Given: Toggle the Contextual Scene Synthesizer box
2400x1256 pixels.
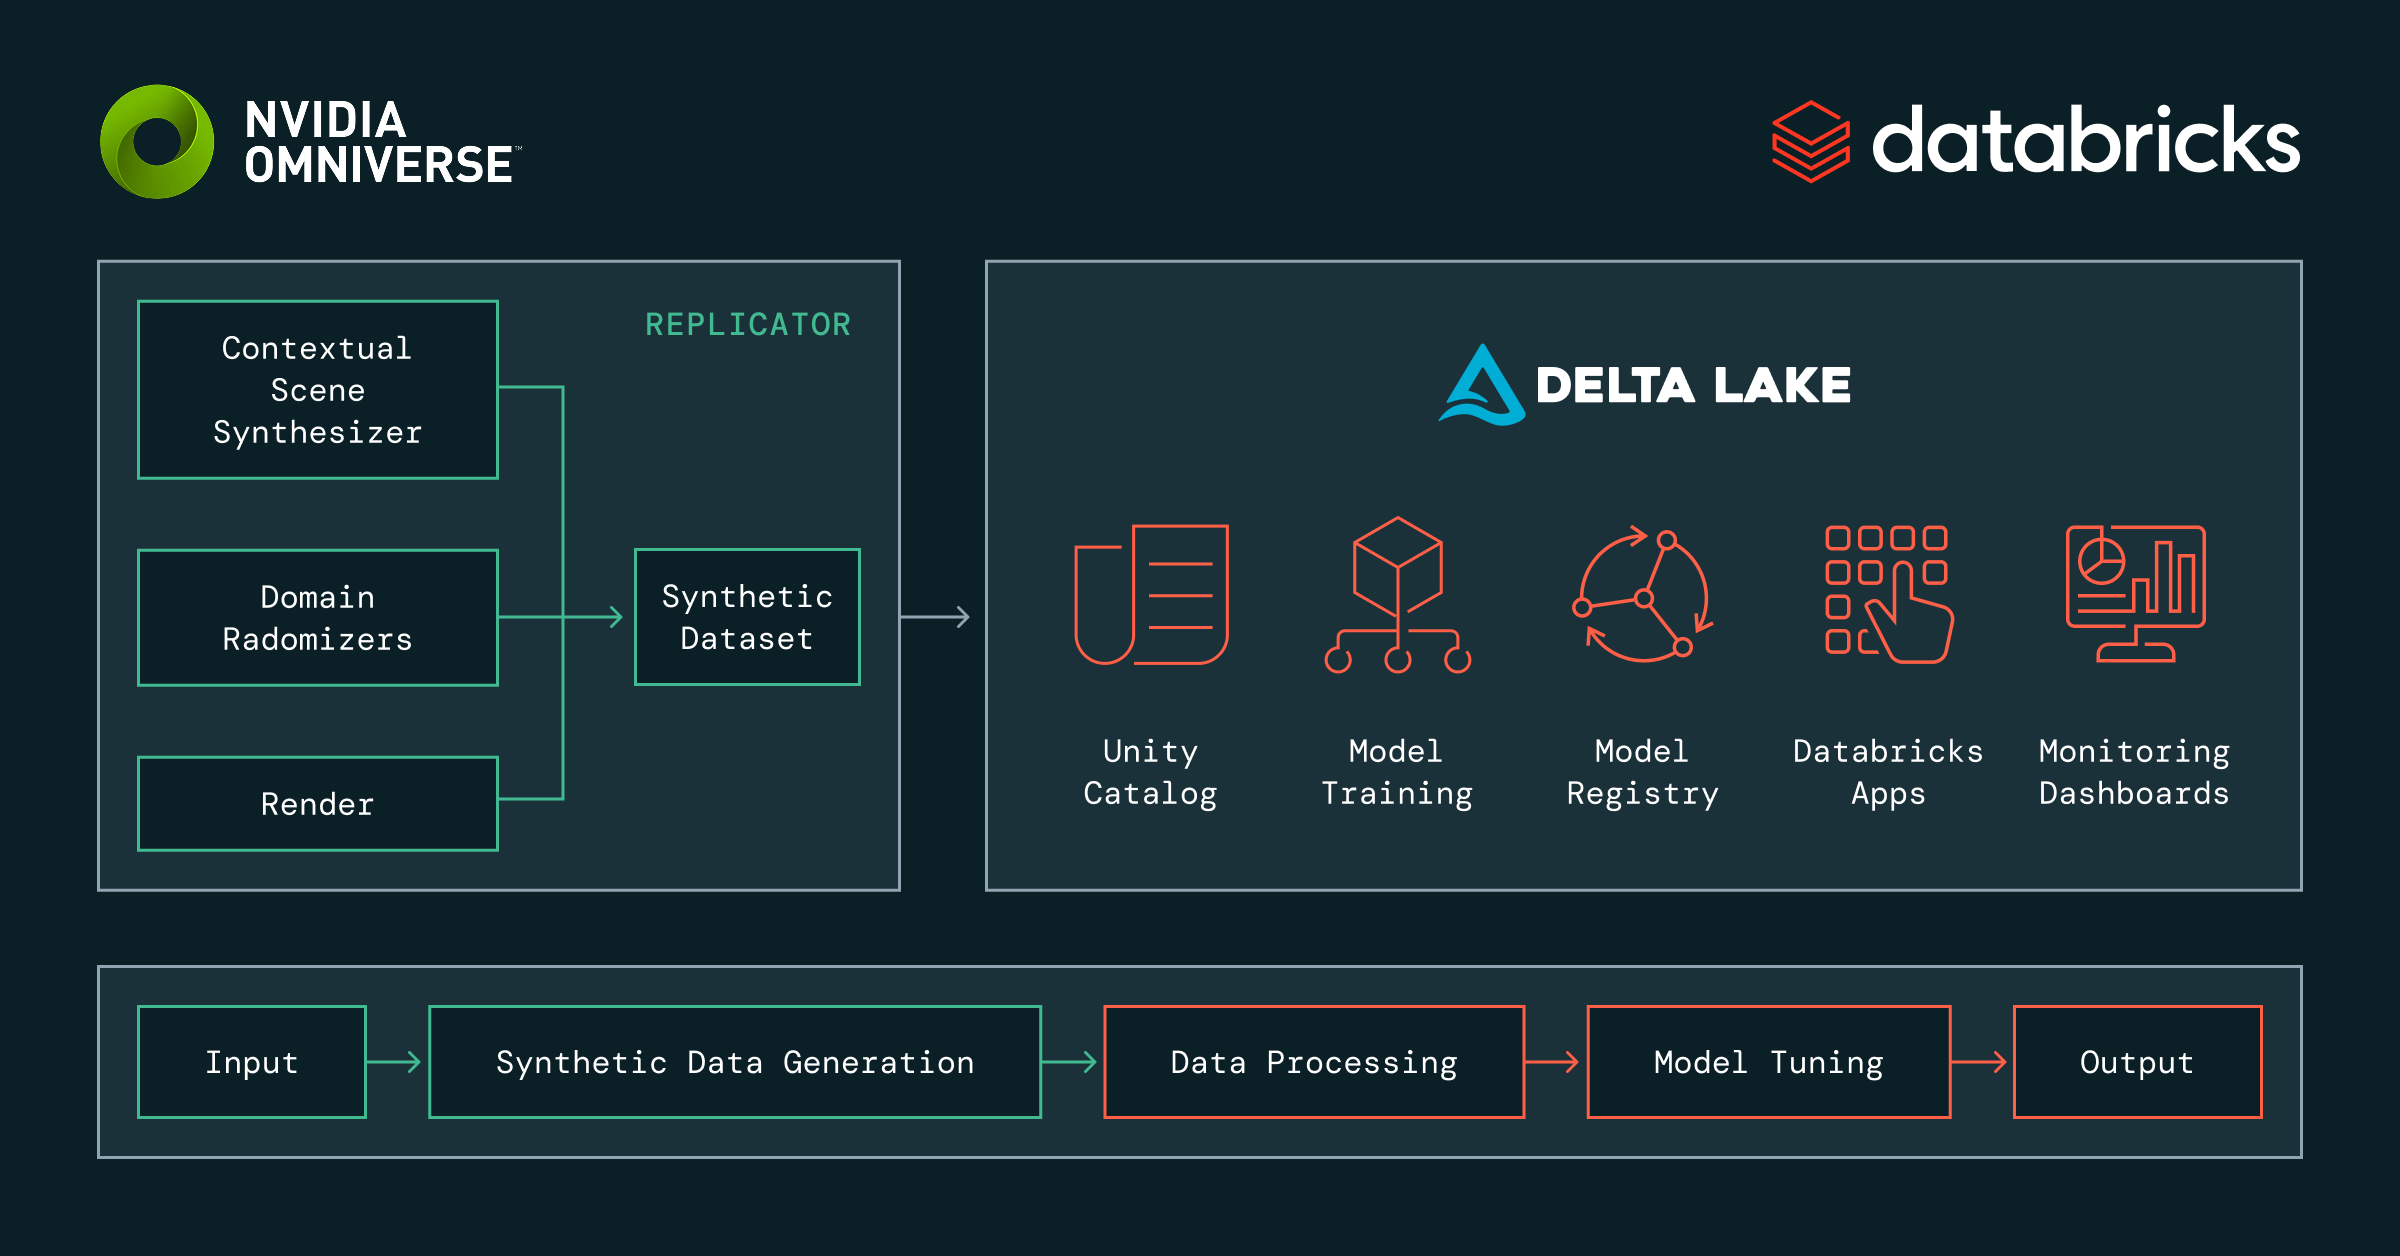Looking at the screenshot, I should (x=317, y=390).
